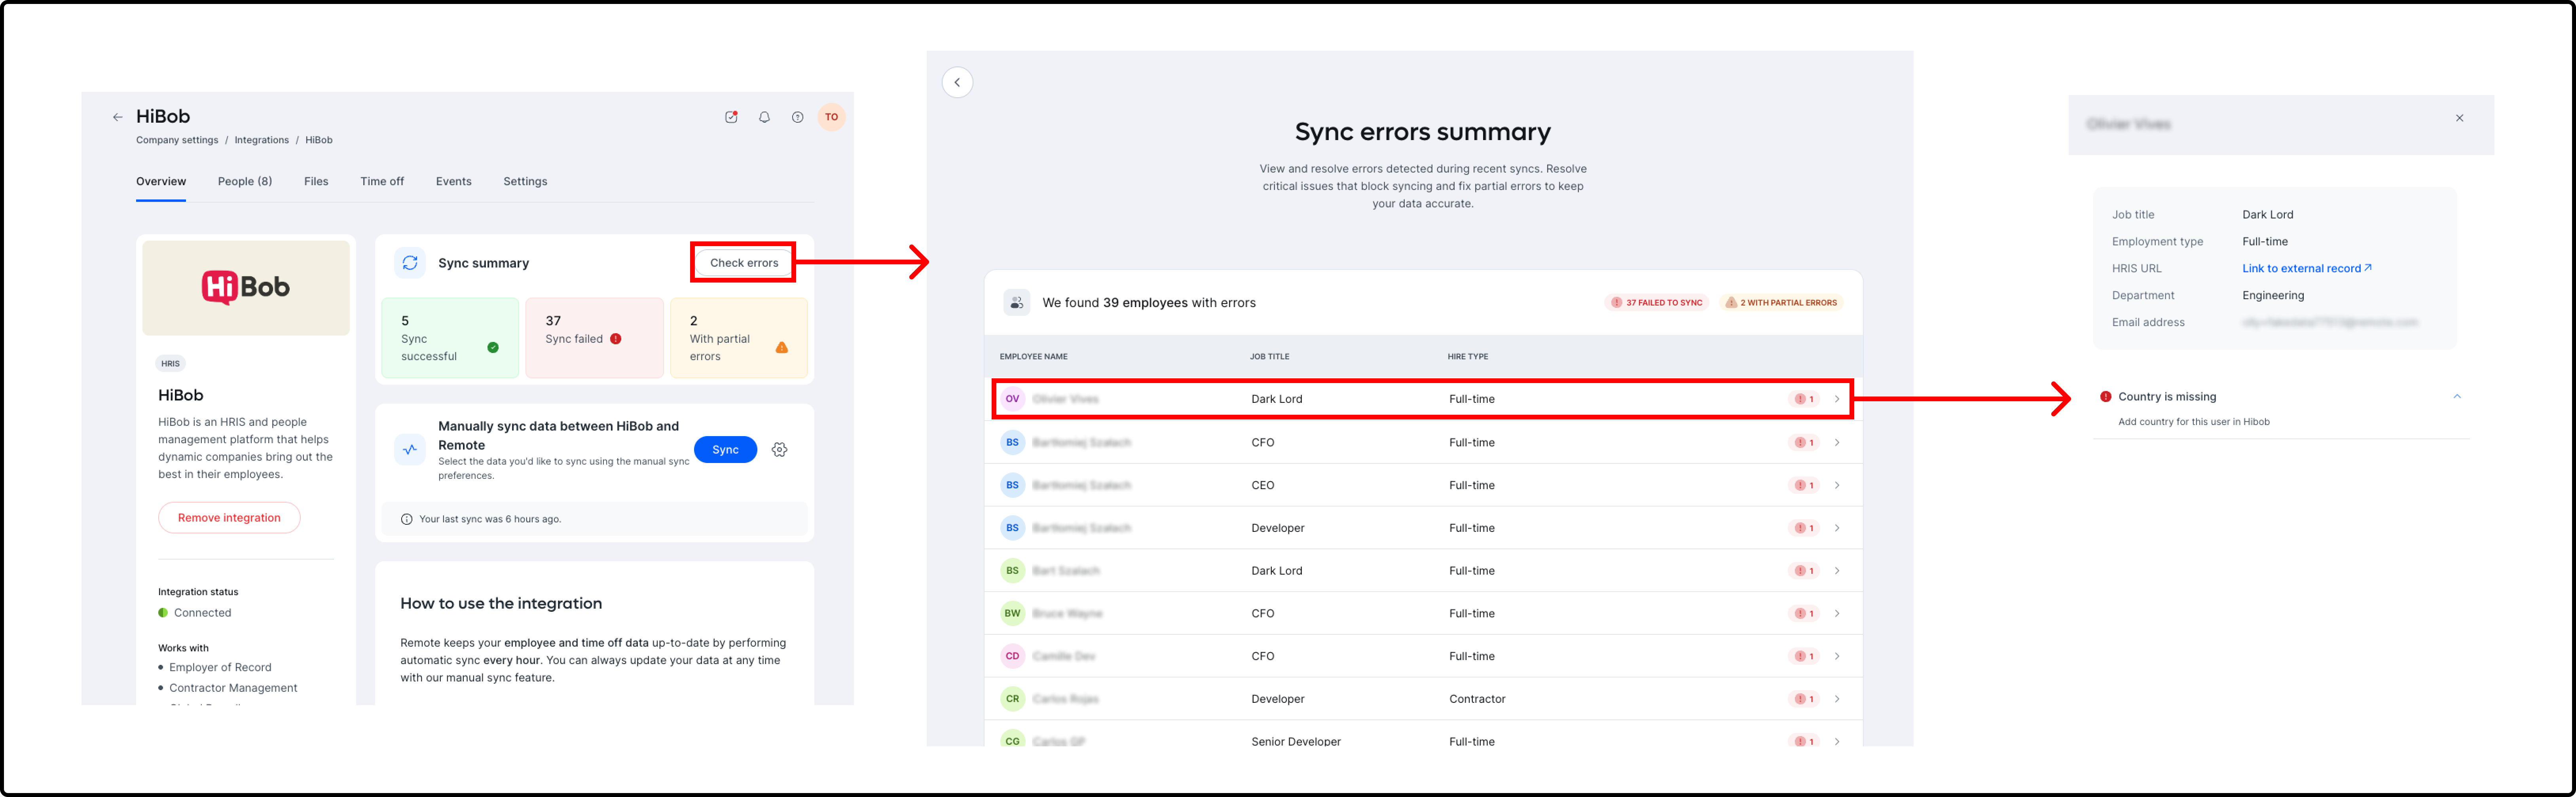Click the 'Contractor' hire type cell
The width and height of the screenshot is (2576, 797).
[x=1477, y=699]
